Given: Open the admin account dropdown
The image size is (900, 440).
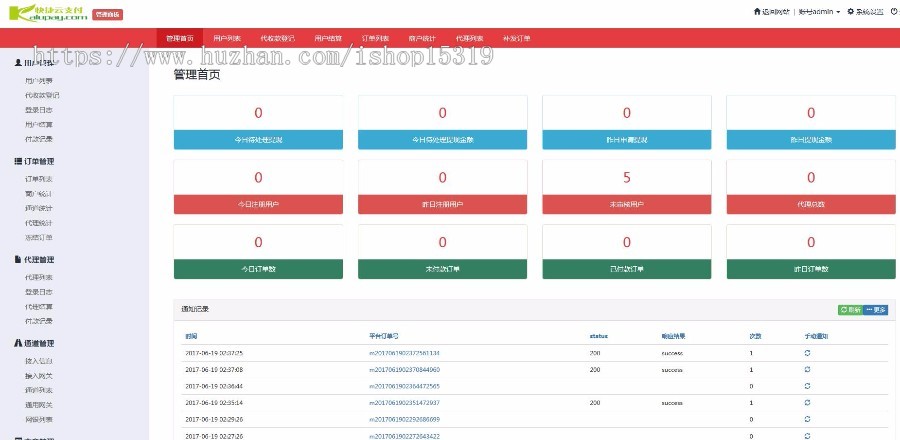Looking at the screenshot, I should coord(818,12).
